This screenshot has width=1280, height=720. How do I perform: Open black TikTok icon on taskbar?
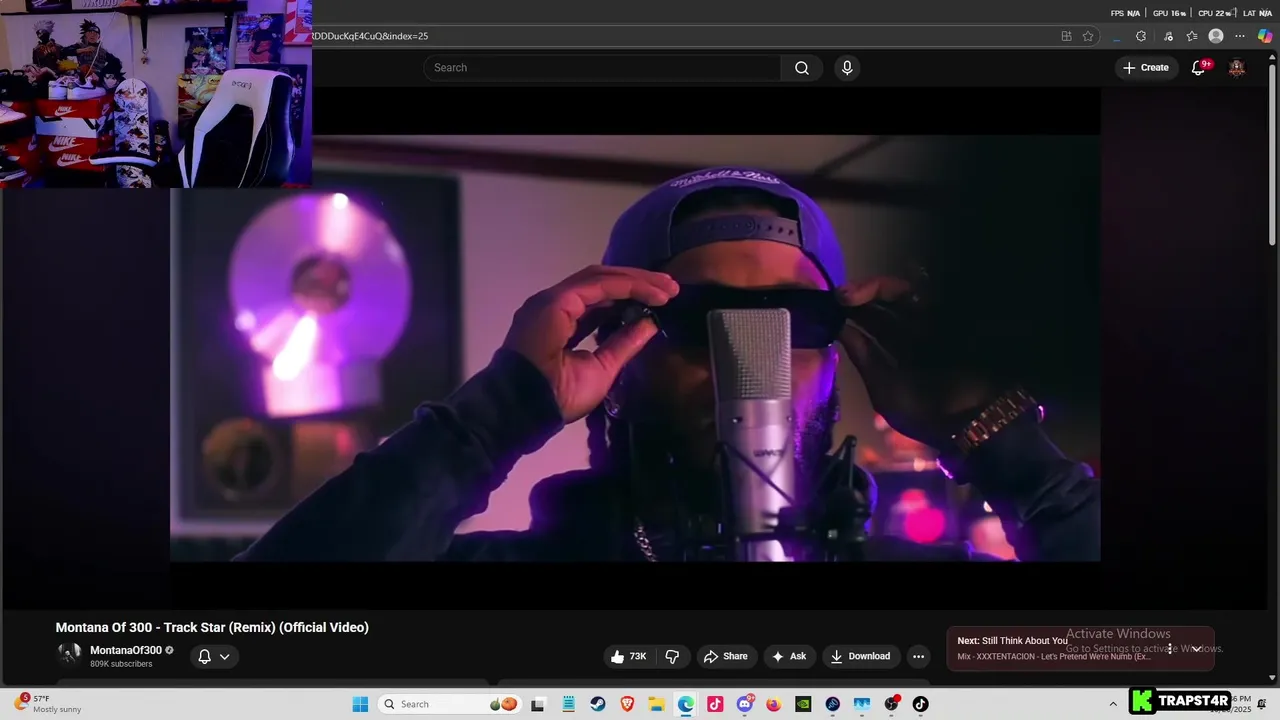click(x=920, y=704)
